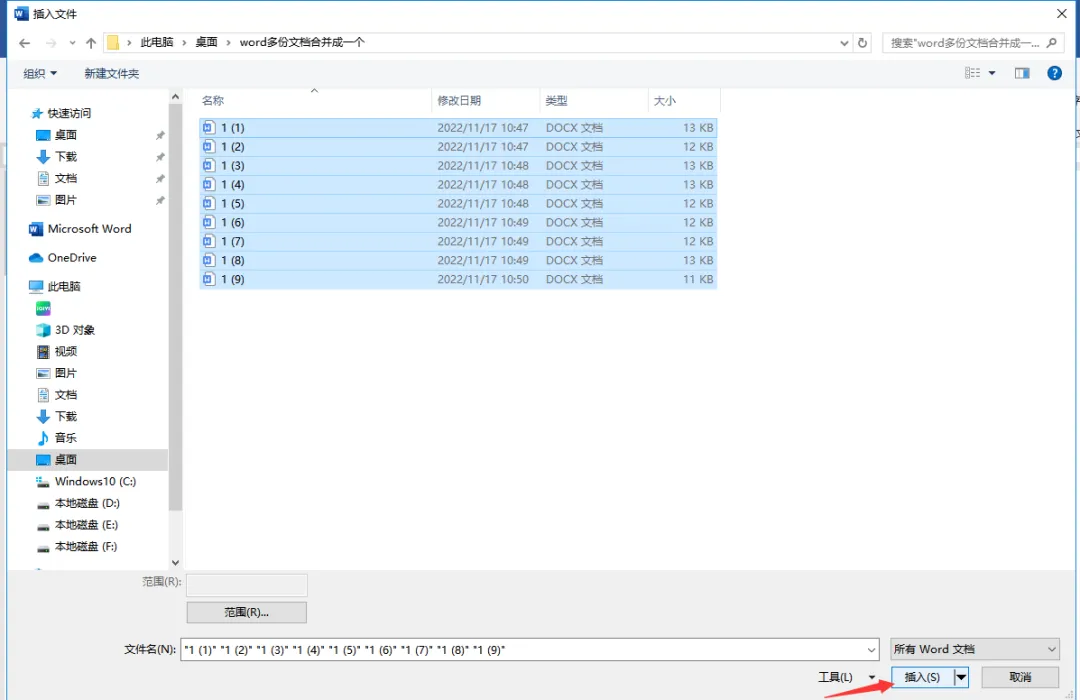Open recent locations dropdown arrow
The width and height of the screenshot is (1080, 700).
click(72, 43)
